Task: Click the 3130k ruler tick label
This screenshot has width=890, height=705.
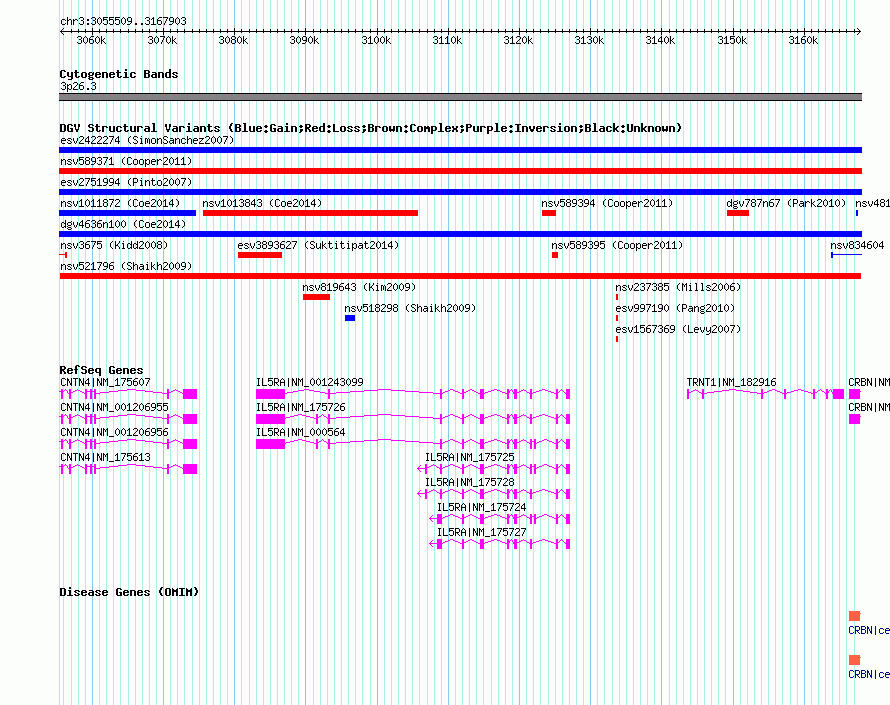Action: tap(589, 40)
